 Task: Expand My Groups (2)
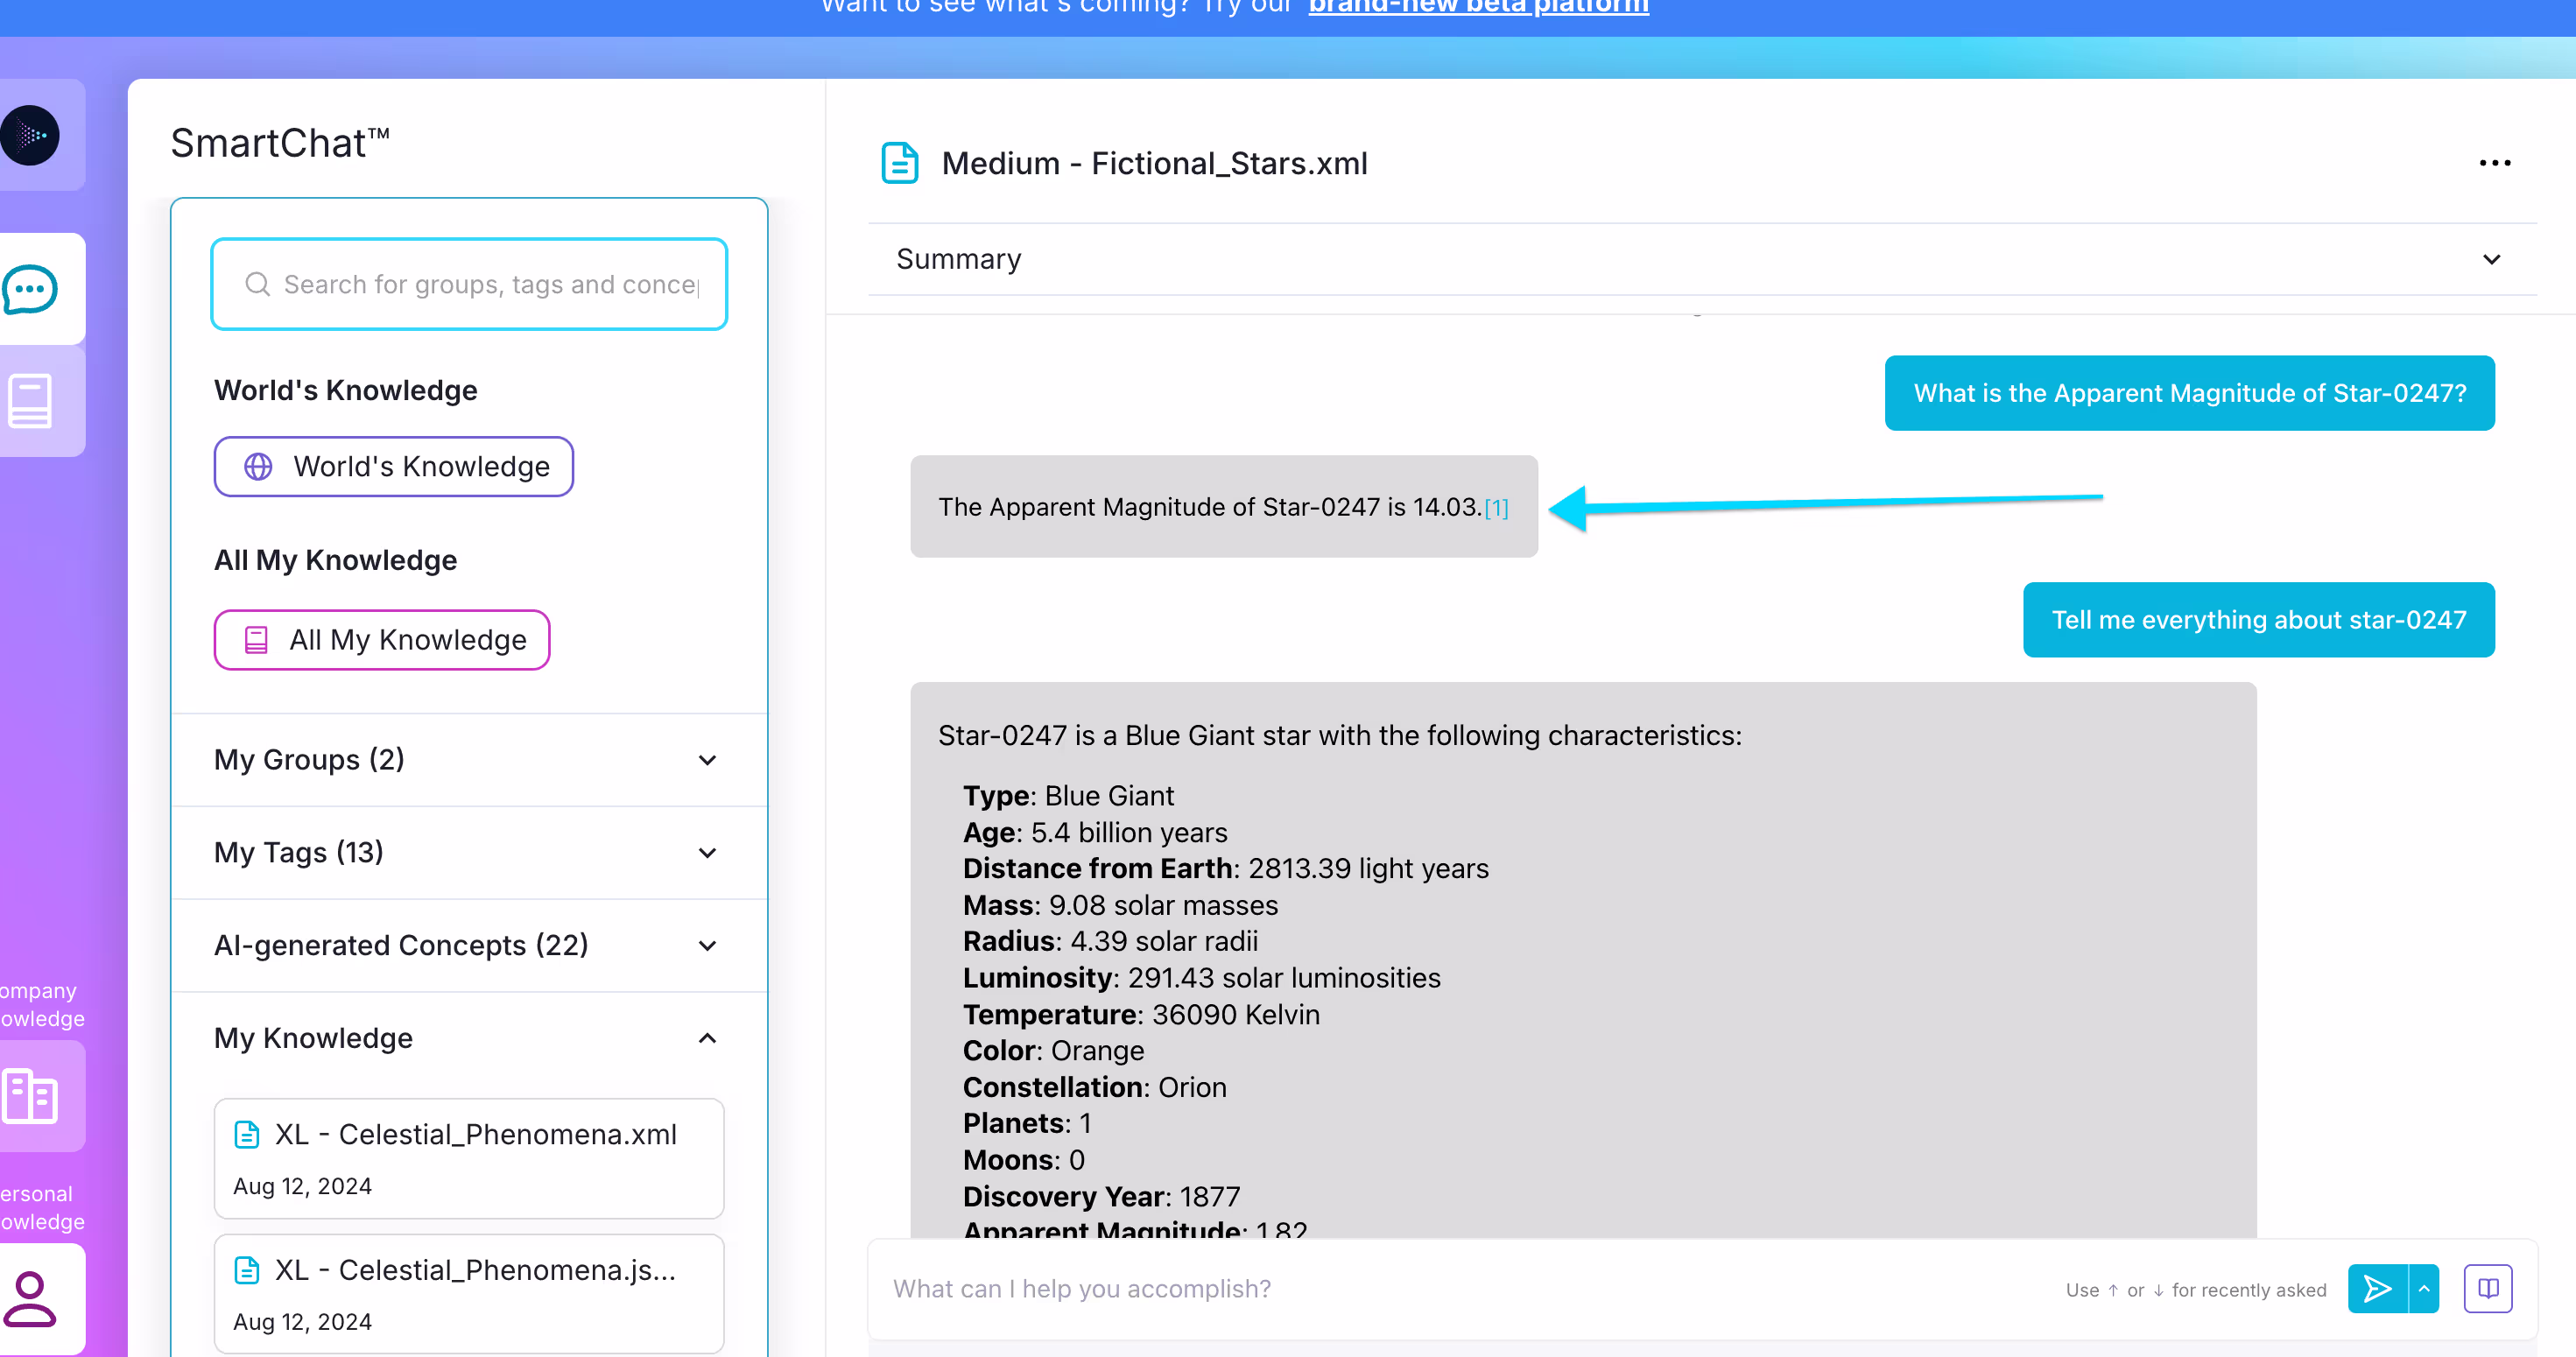(469, 760)
